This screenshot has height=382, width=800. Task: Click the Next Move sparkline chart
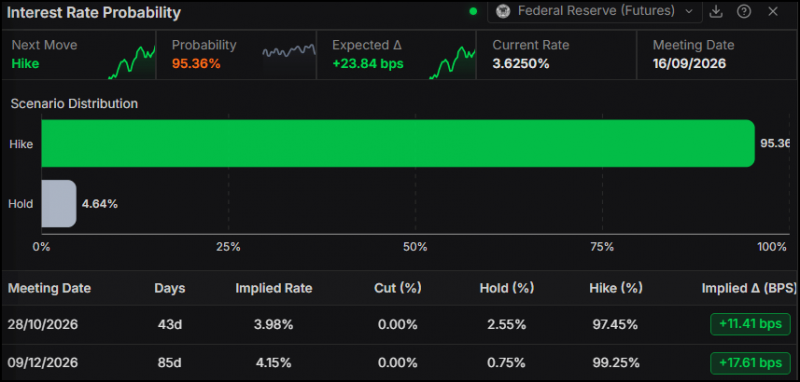coord(132,62)
